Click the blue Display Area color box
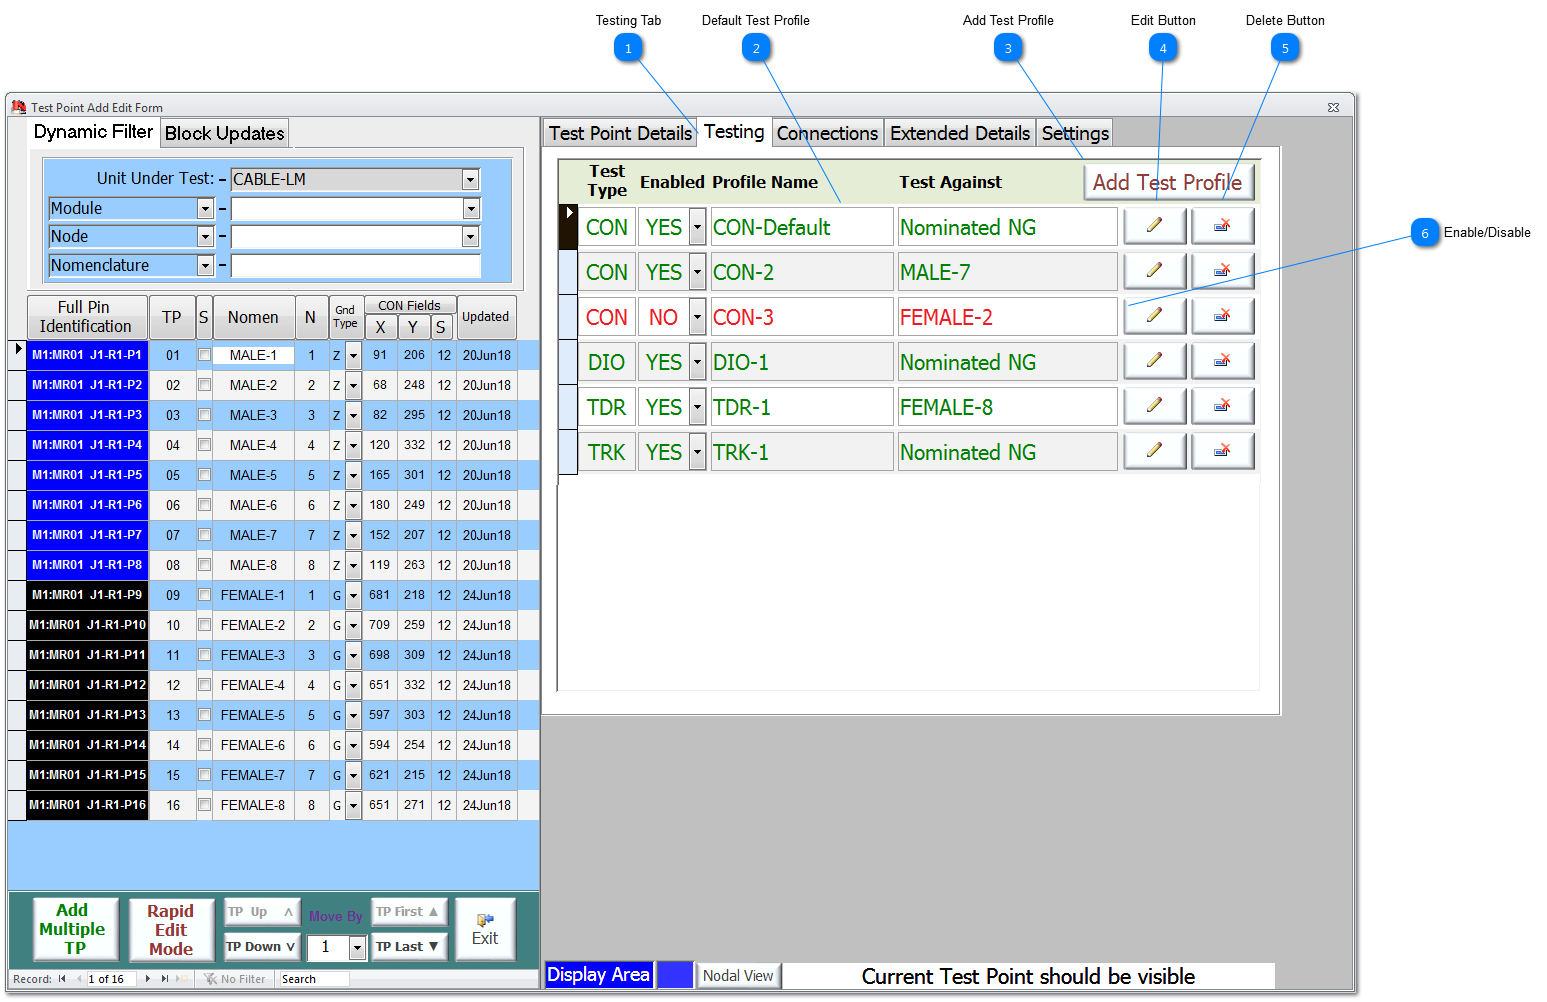The height and width of the screenshot is (1002, 1547). click(x=675, y=975)
